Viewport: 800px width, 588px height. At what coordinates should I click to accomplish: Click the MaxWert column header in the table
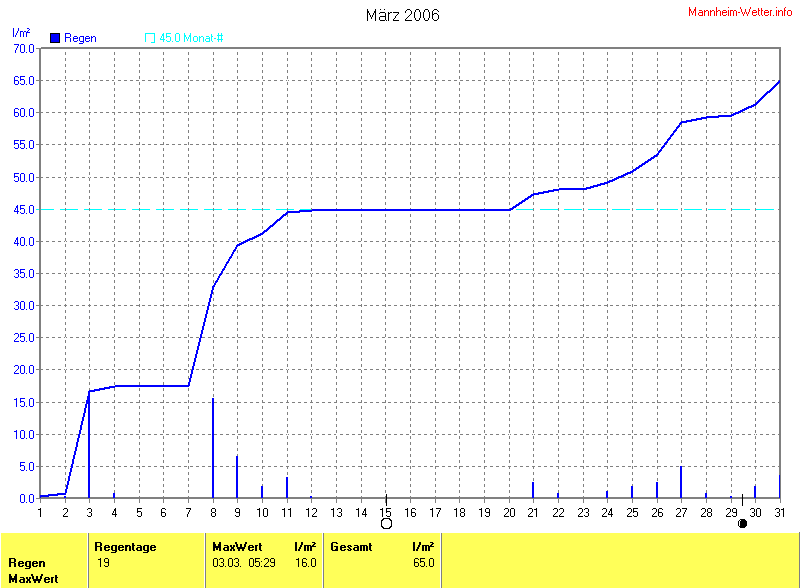(235, 547)
